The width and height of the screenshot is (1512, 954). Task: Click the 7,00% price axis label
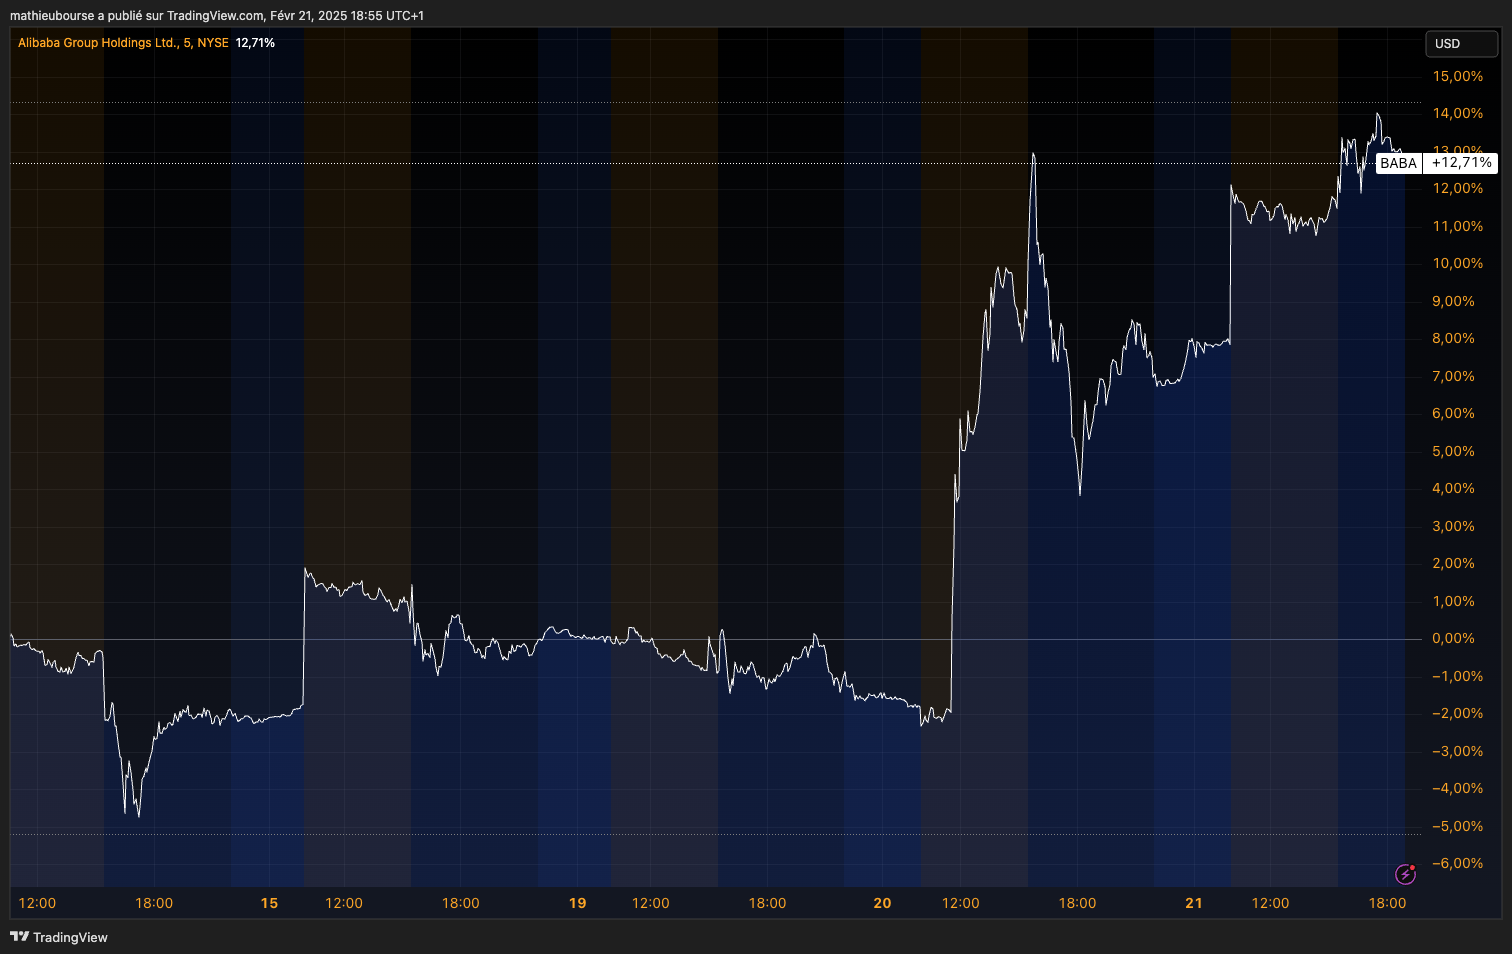click(1454, 376)
